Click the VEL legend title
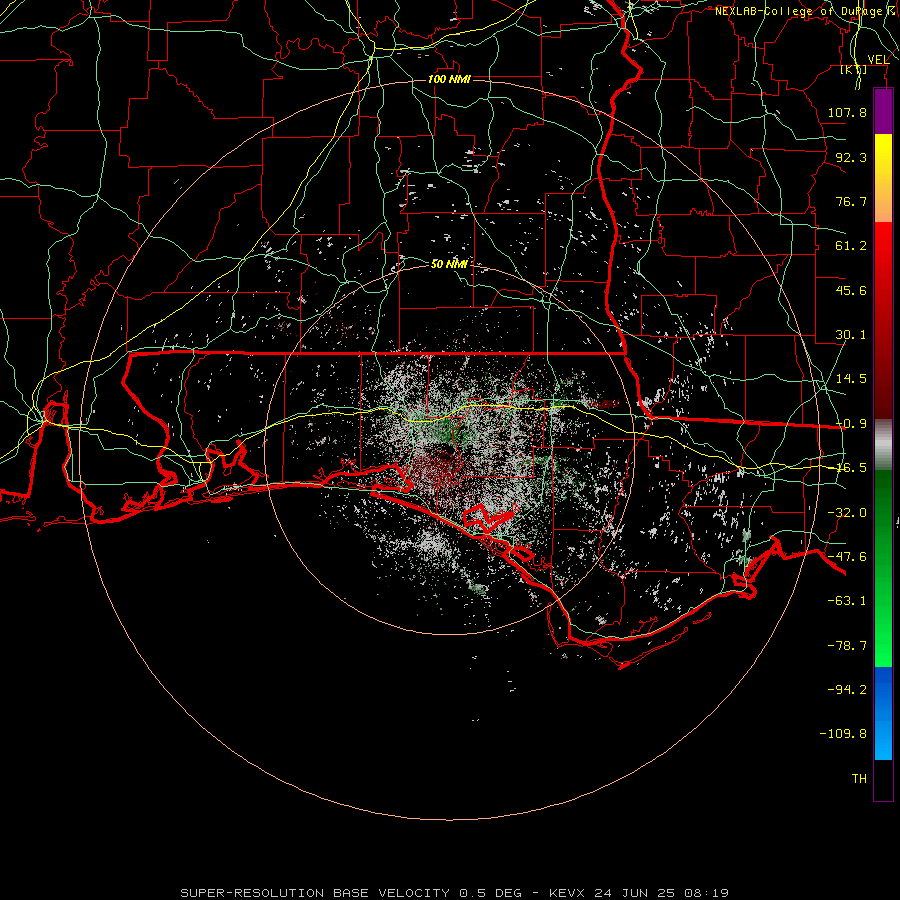 (878, 60)
